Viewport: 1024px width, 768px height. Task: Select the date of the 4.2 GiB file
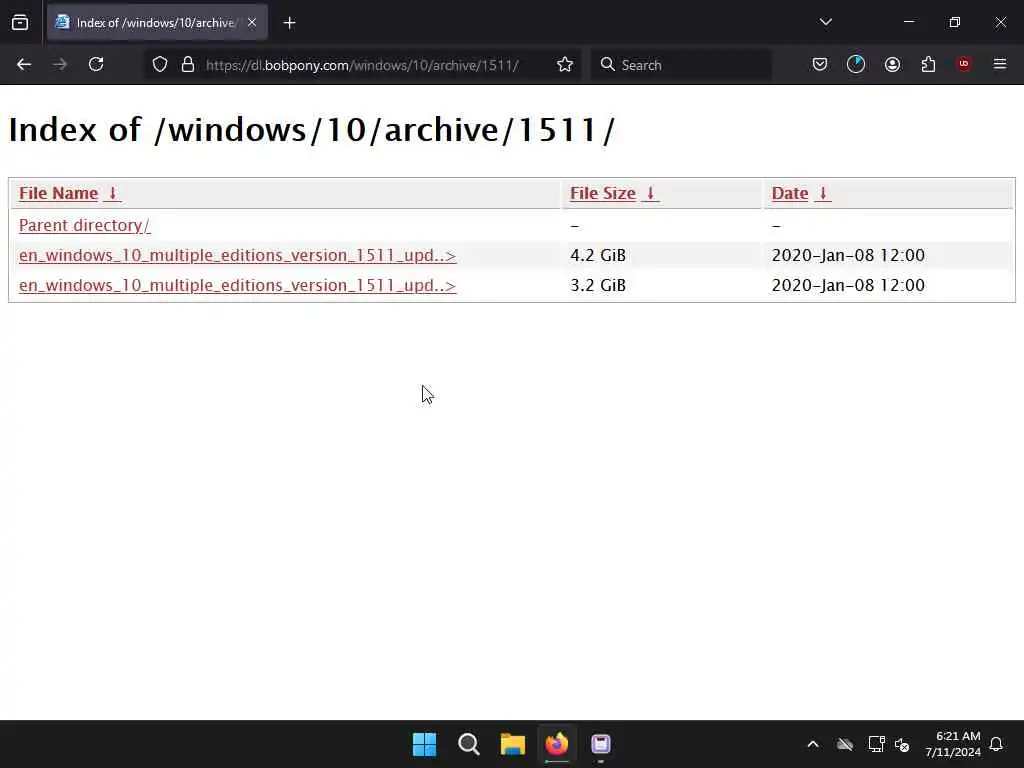pyautogui.click(x=848, y=255)
